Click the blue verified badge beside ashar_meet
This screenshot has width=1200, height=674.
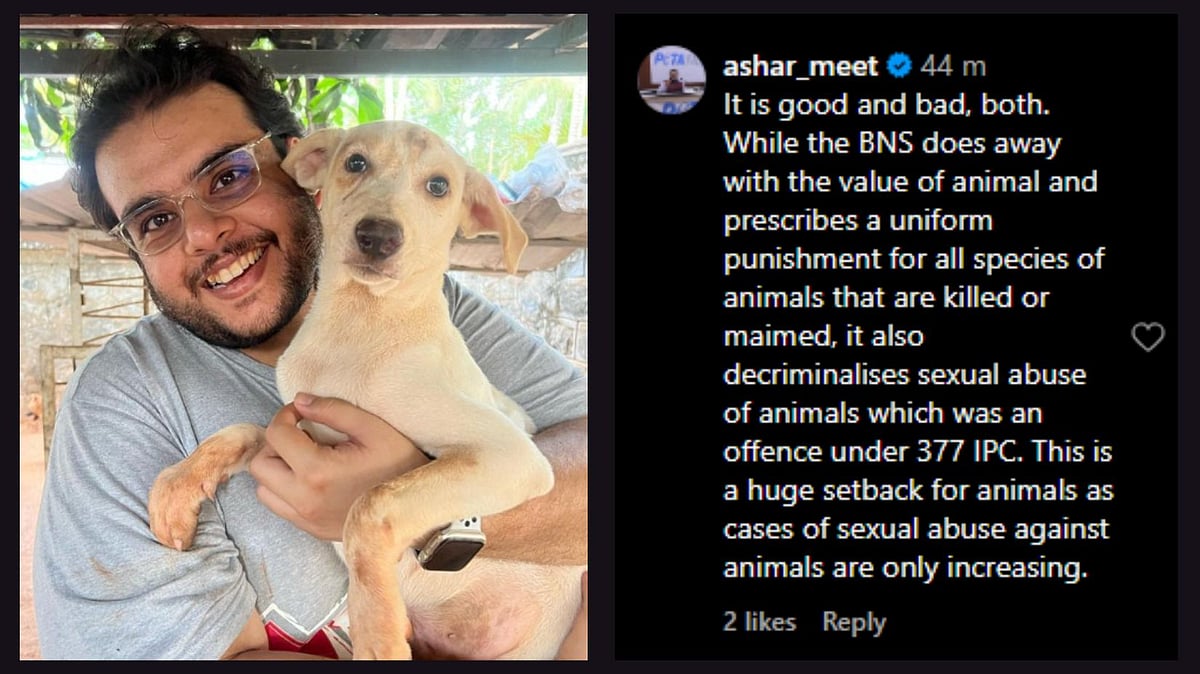click(900, 66)
